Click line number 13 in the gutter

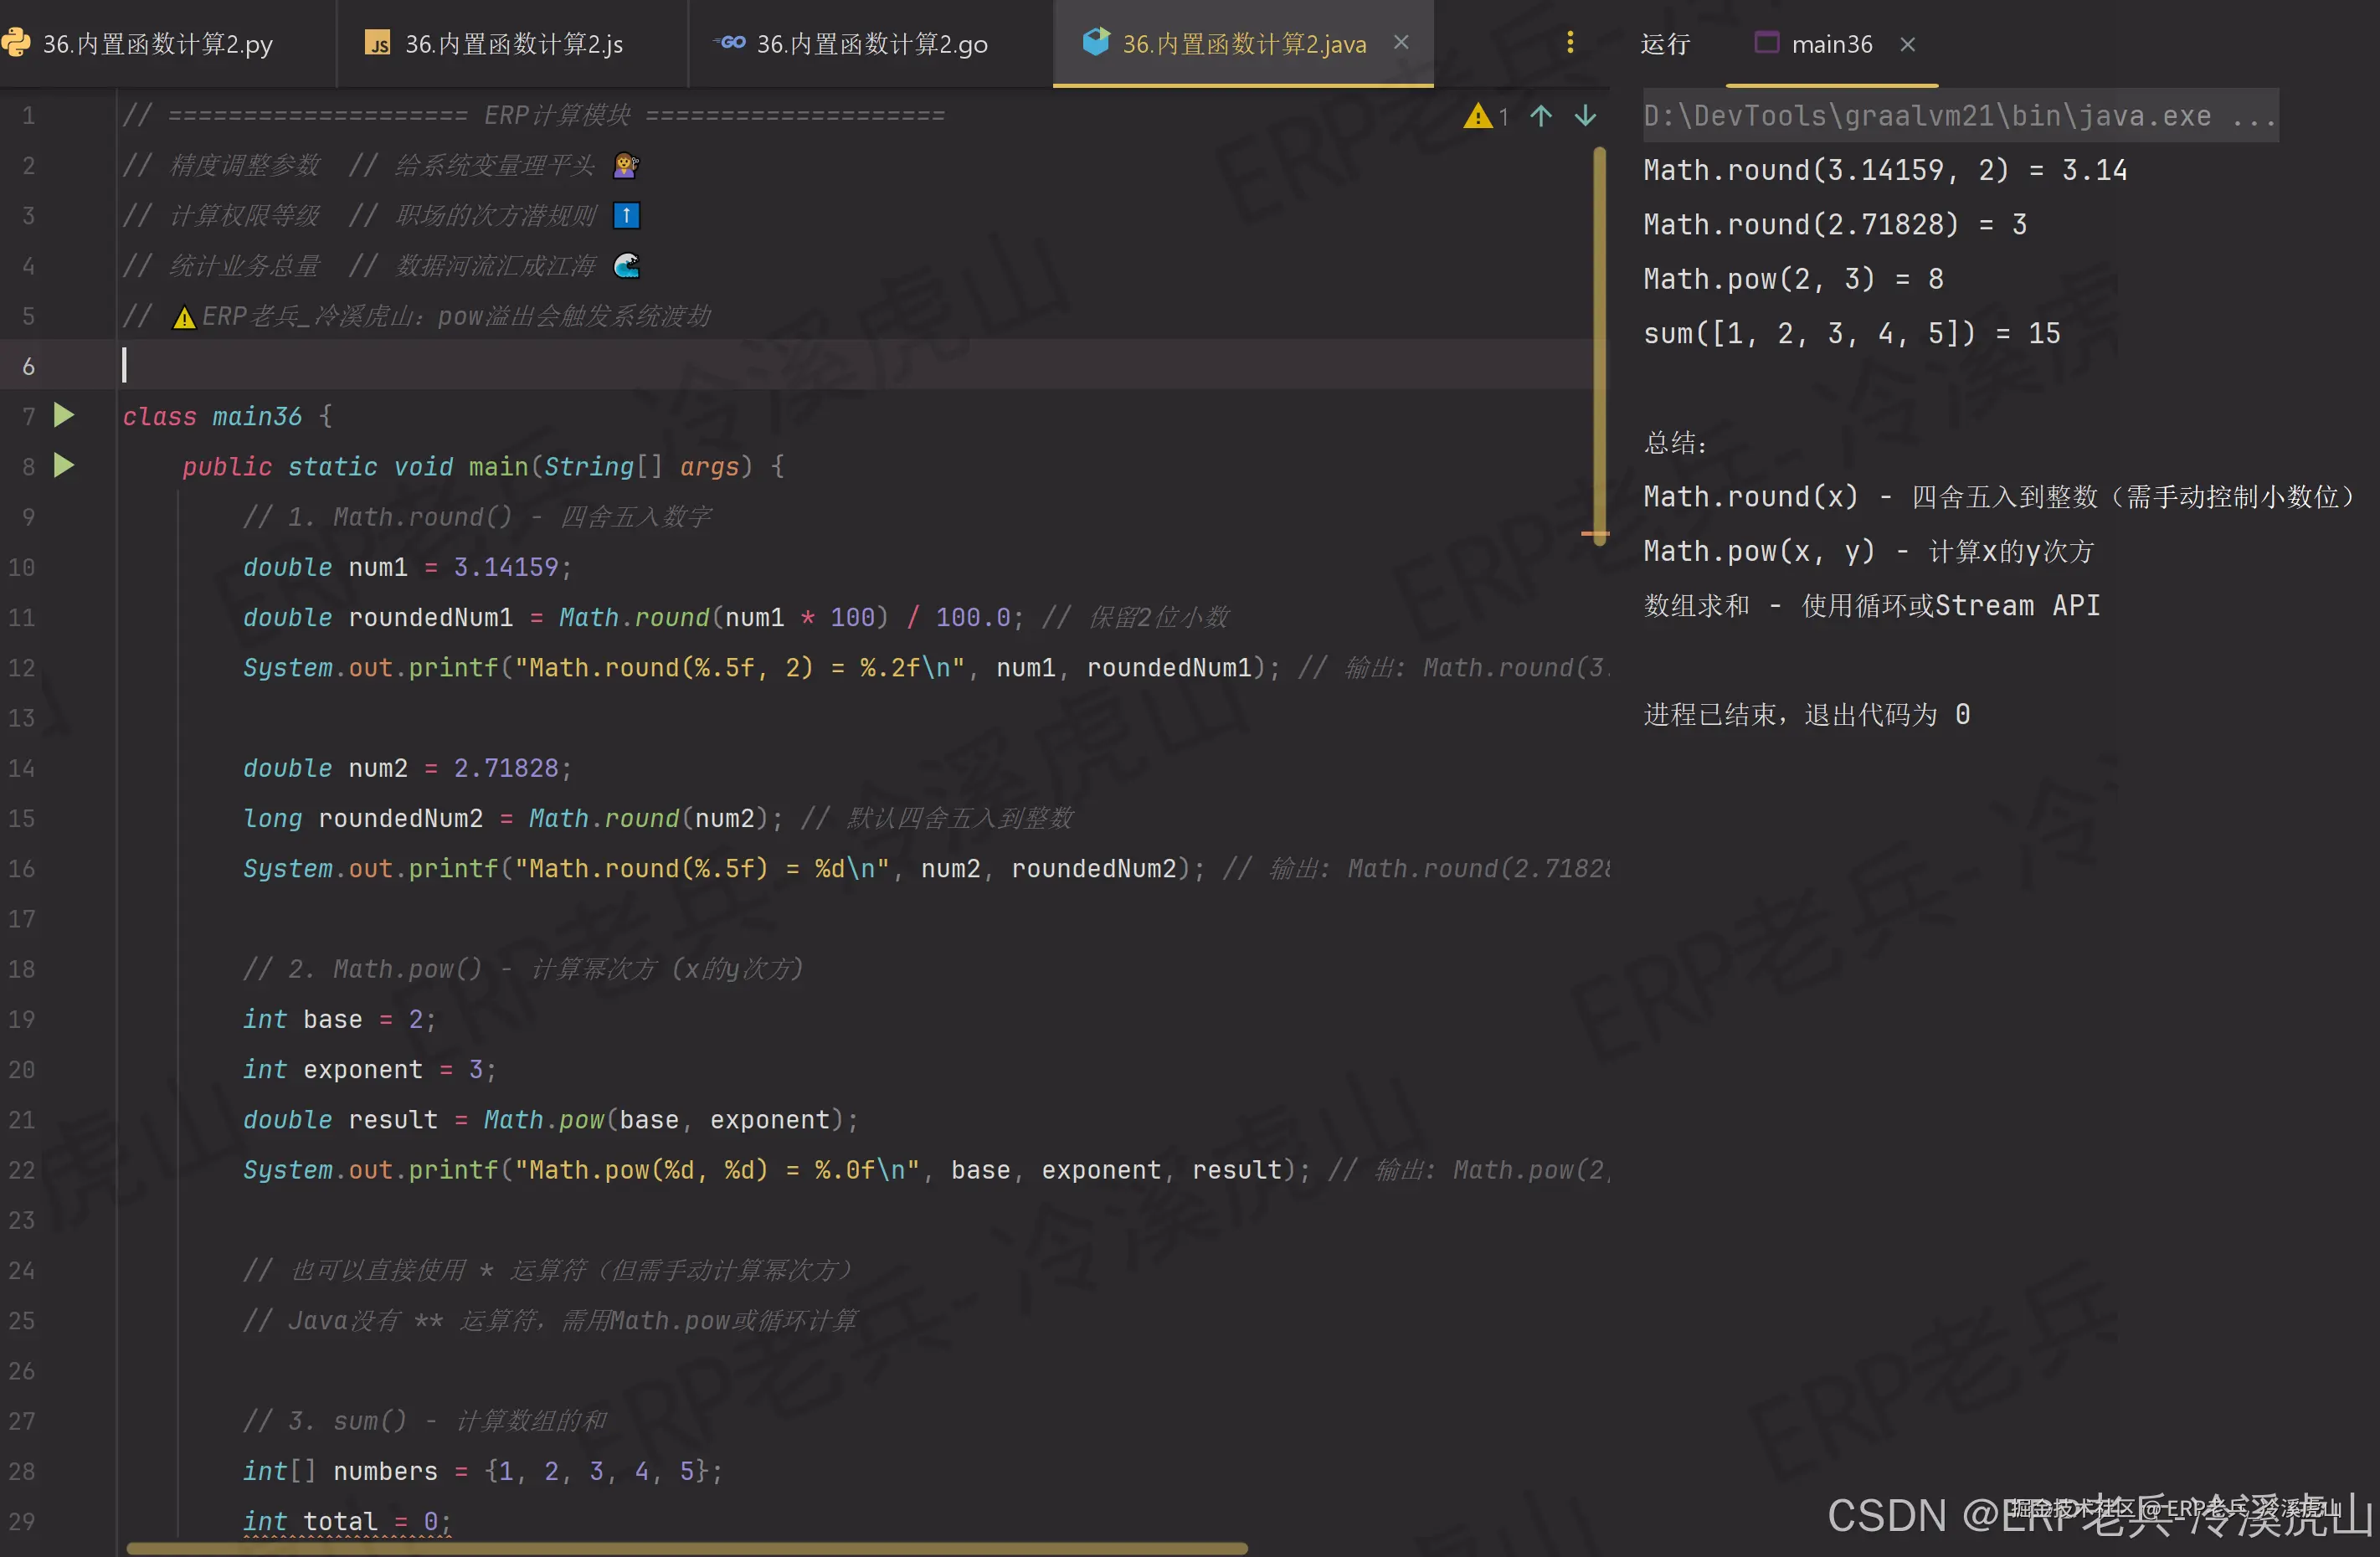22,718
